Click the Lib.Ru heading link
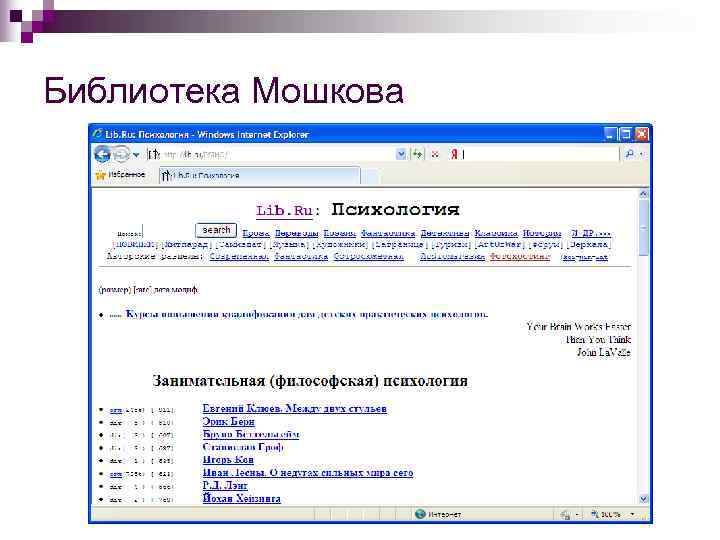The height and width of the screenshot is (540, 720). click(x=285, y=210)
